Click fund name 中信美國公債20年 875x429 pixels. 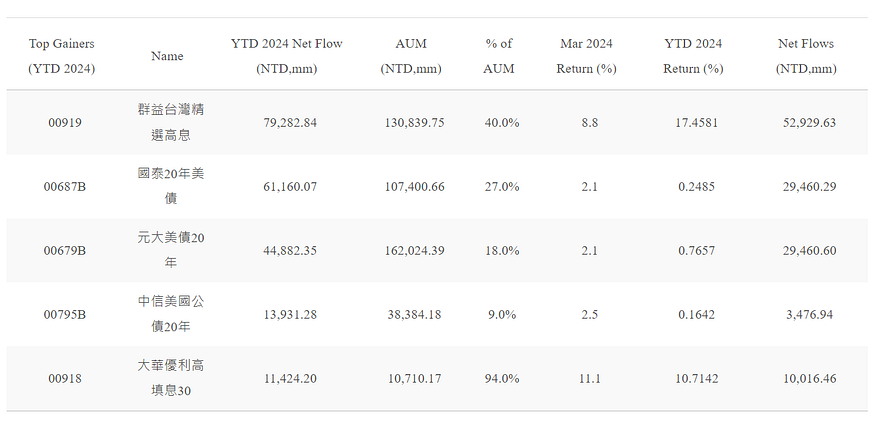click(x=171, y=314)
